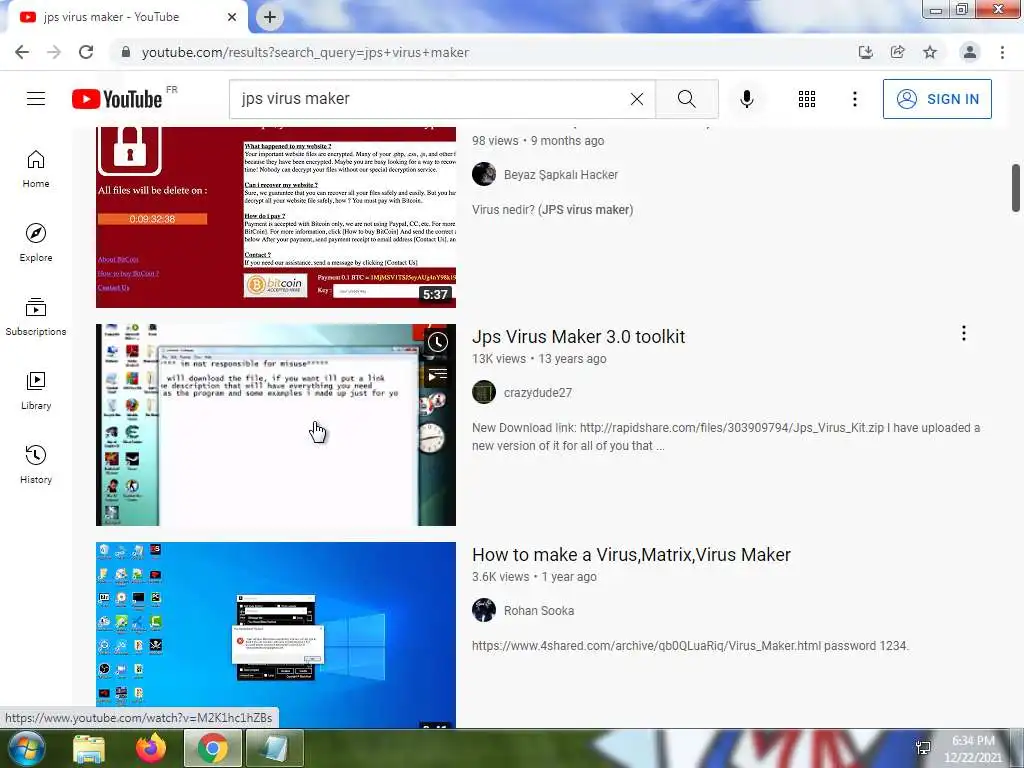Click '13K views' under Jps Virus Maker
The image size is (1024, 768).
[x=499, y=359]
